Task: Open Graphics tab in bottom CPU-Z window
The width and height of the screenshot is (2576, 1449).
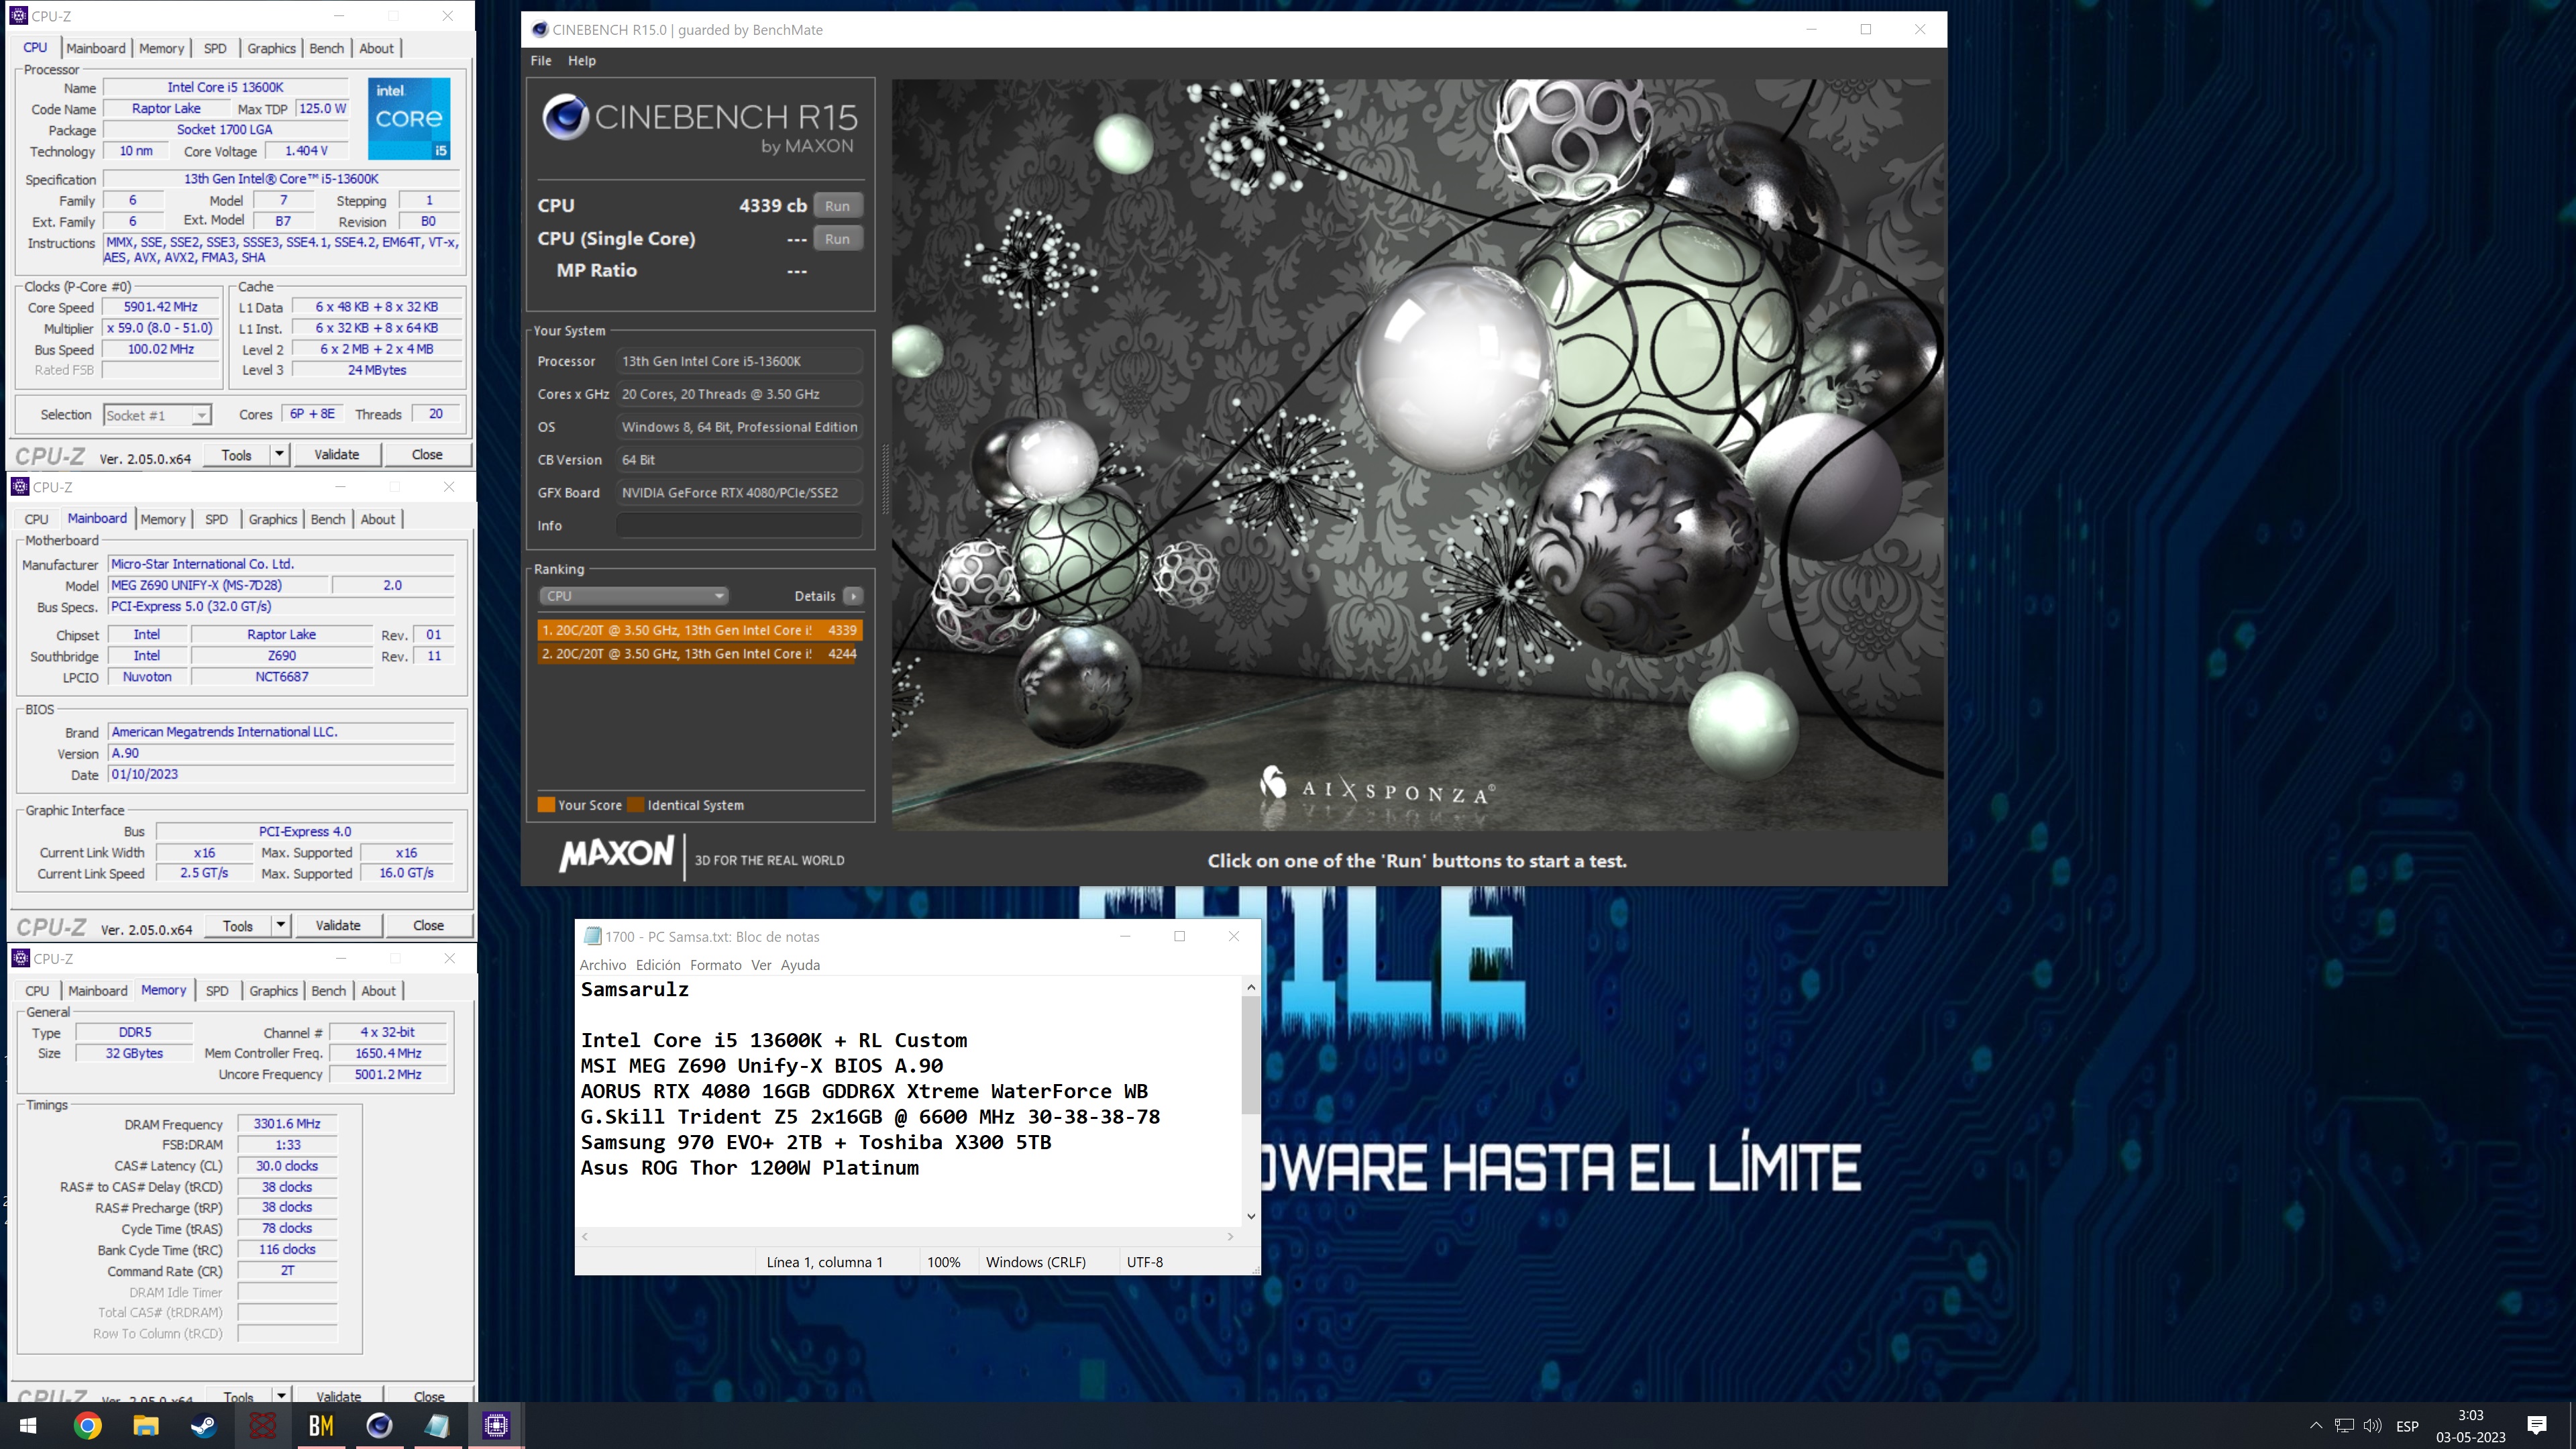Action: coord(274,991)
